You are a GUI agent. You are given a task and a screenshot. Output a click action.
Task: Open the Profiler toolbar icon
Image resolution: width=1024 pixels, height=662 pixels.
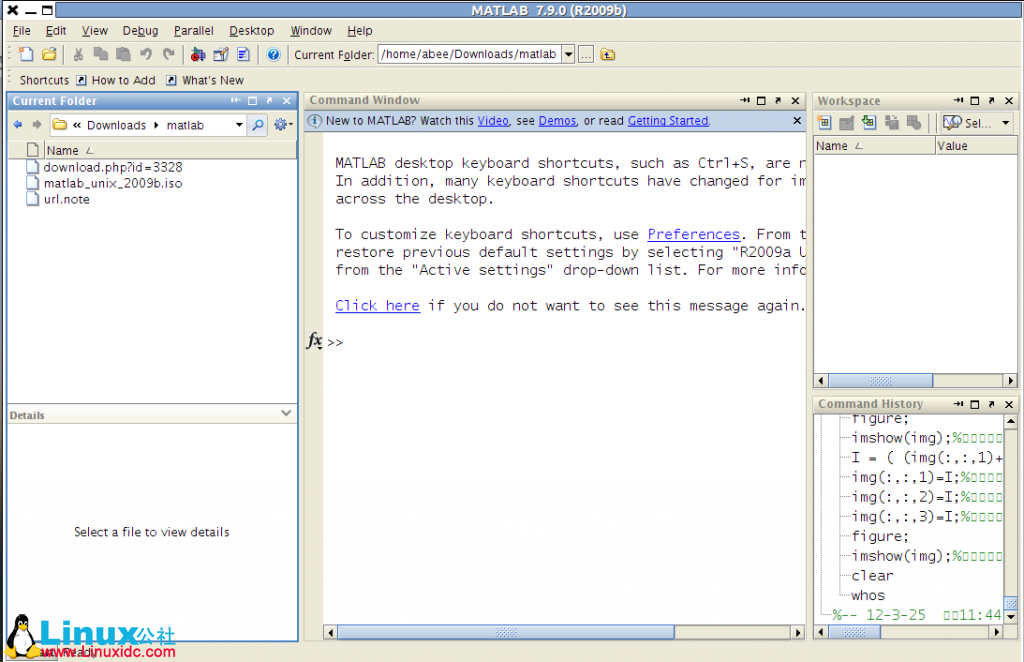243,54
